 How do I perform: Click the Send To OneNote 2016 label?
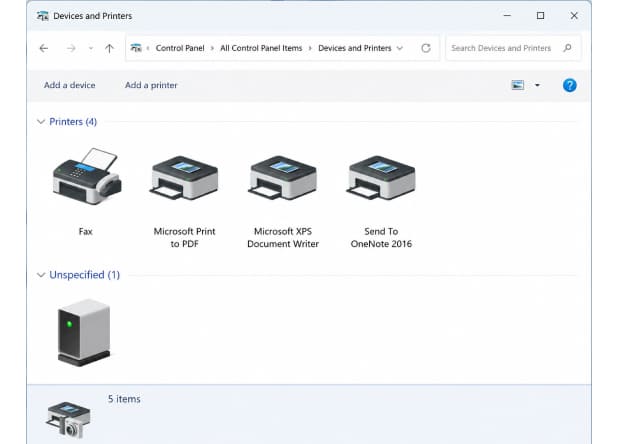pyautogui.click(x=381, y=237)
